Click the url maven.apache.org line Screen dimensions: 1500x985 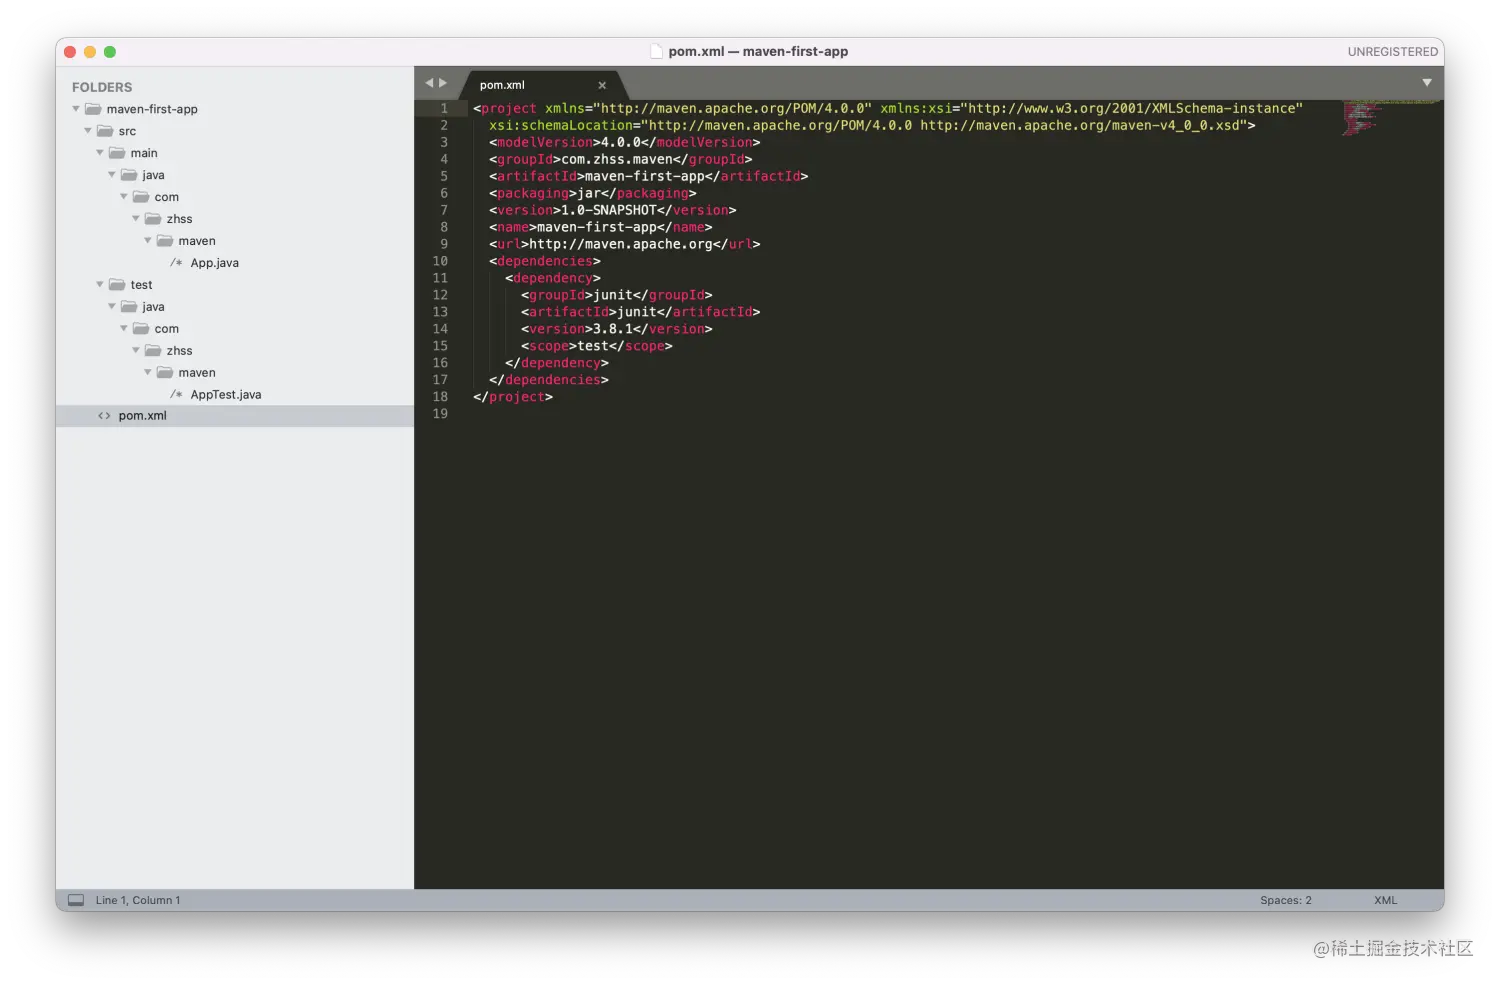(624, 244)
